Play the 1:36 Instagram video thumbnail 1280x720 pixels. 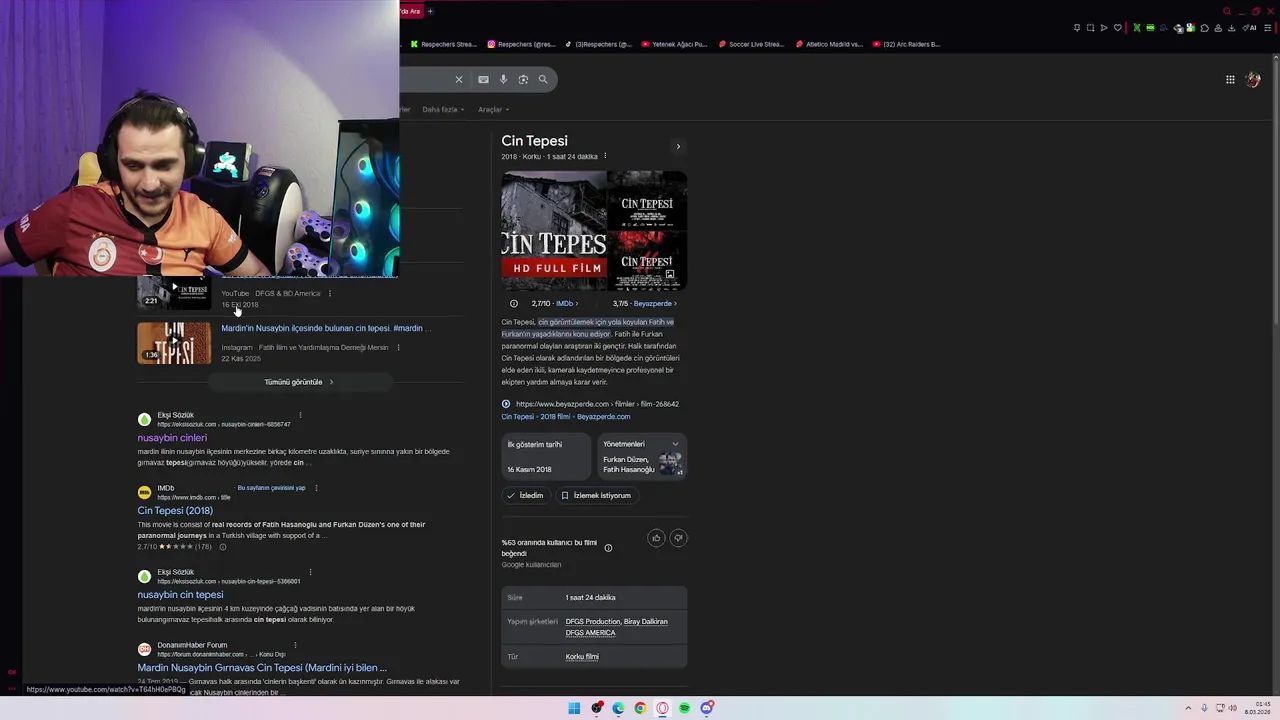tap(174, 343)
